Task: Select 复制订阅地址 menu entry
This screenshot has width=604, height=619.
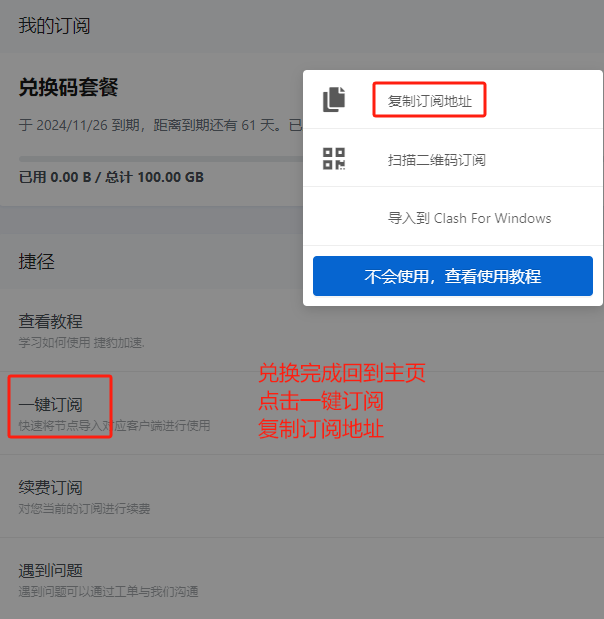Action: (430, 101)
